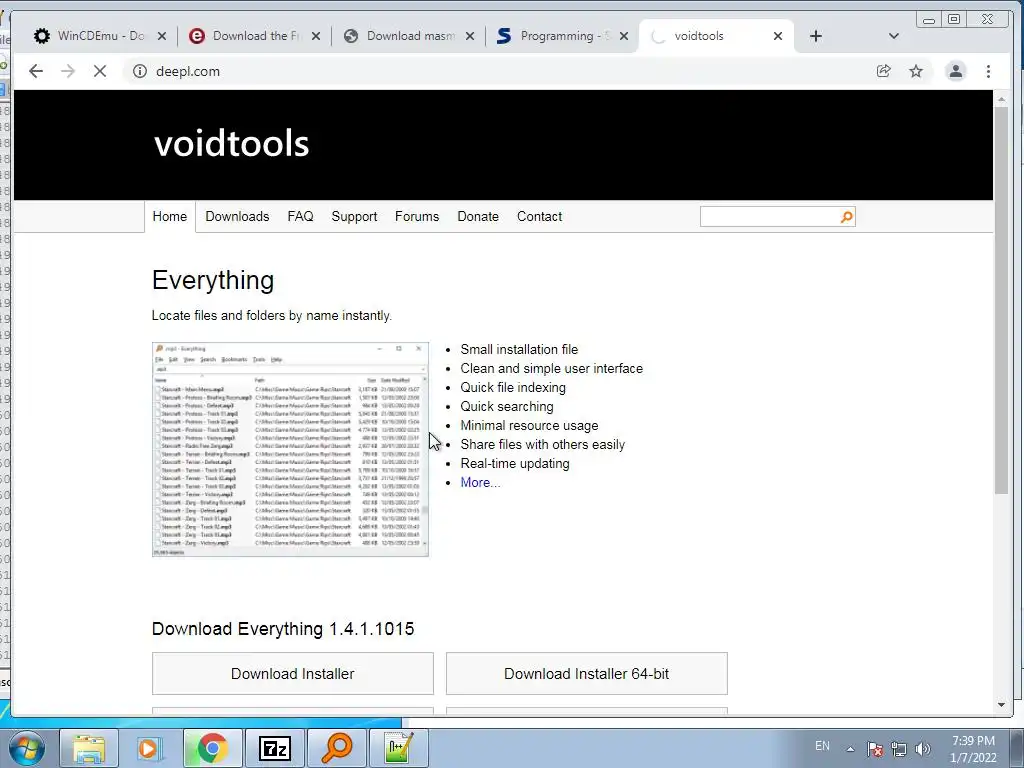The height and width of the screenshot is (768, 1024).
Task: Close the voidtools tab
Action: click(778, 36)
